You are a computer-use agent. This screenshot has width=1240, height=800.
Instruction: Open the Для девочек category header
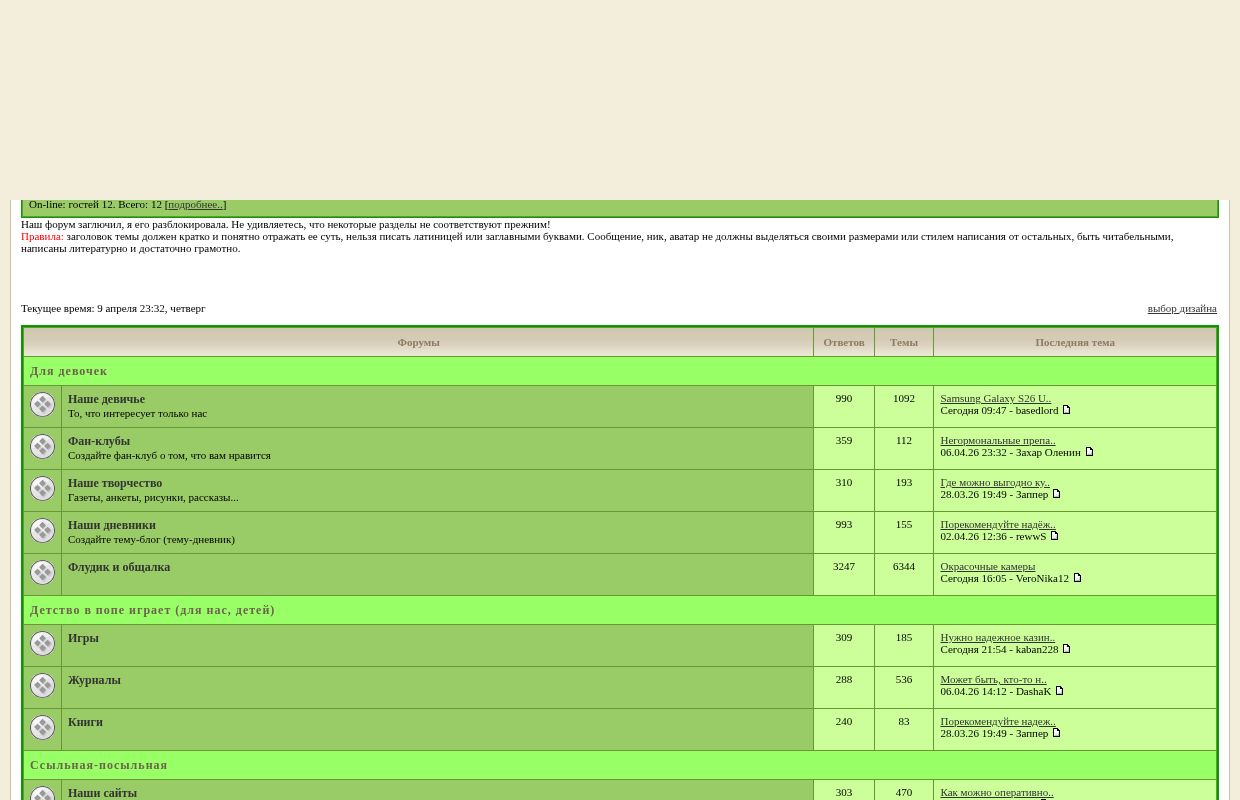coord(68,371)
